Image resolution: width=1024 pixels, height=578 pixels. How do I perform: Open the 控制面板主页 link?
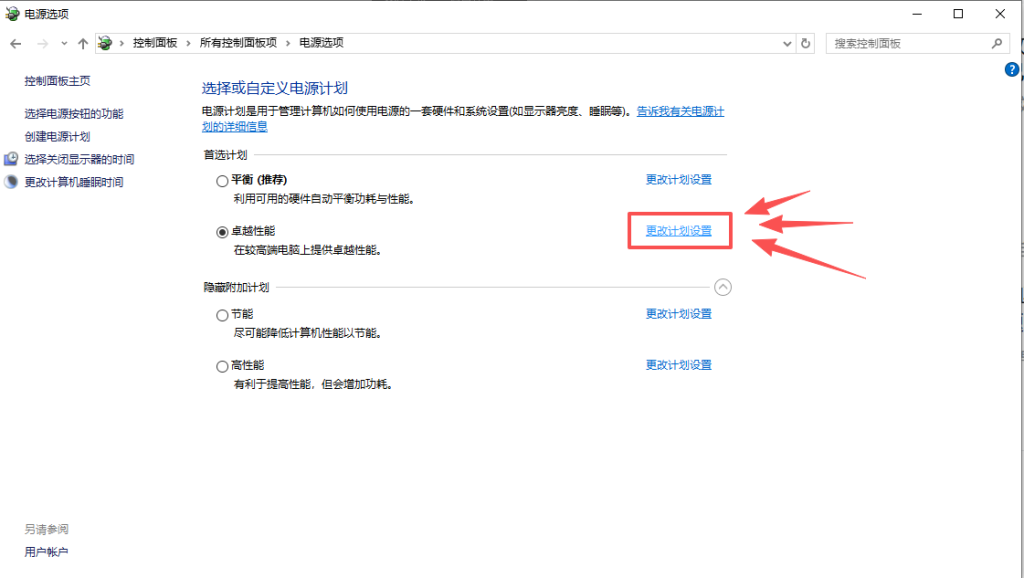57,81
